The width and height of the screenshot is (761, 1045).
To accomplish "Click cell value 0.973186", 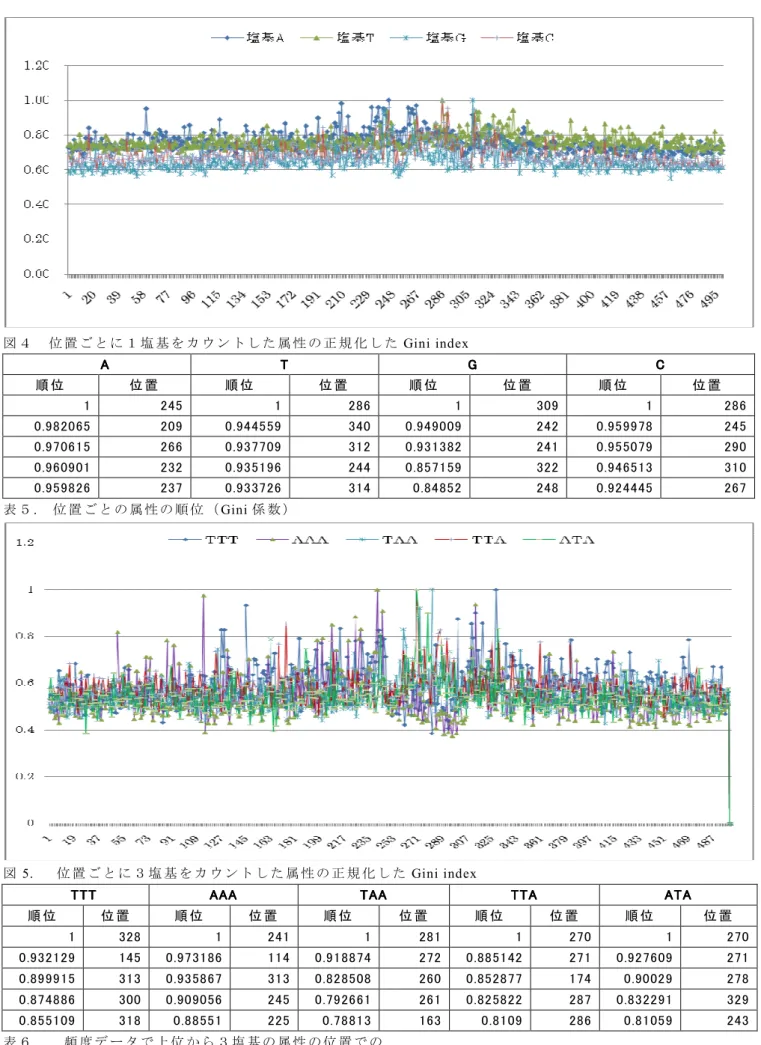I will click(194, 958).
